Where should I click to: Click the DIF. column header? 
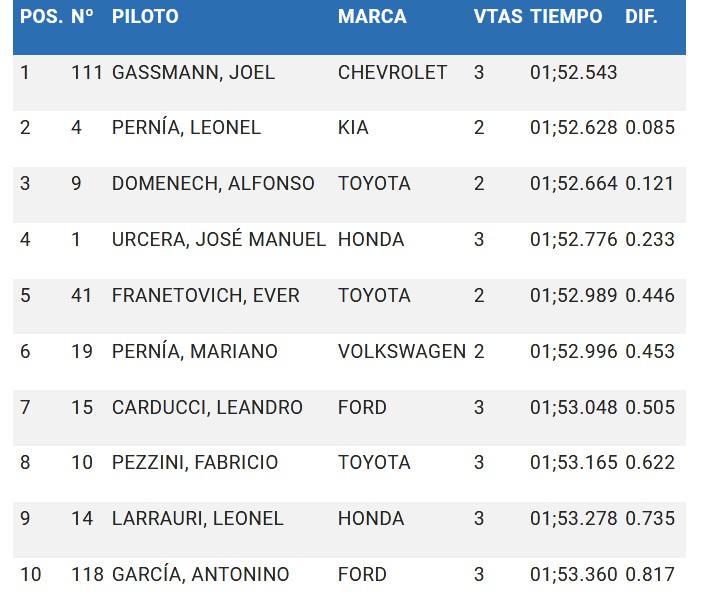641,17
